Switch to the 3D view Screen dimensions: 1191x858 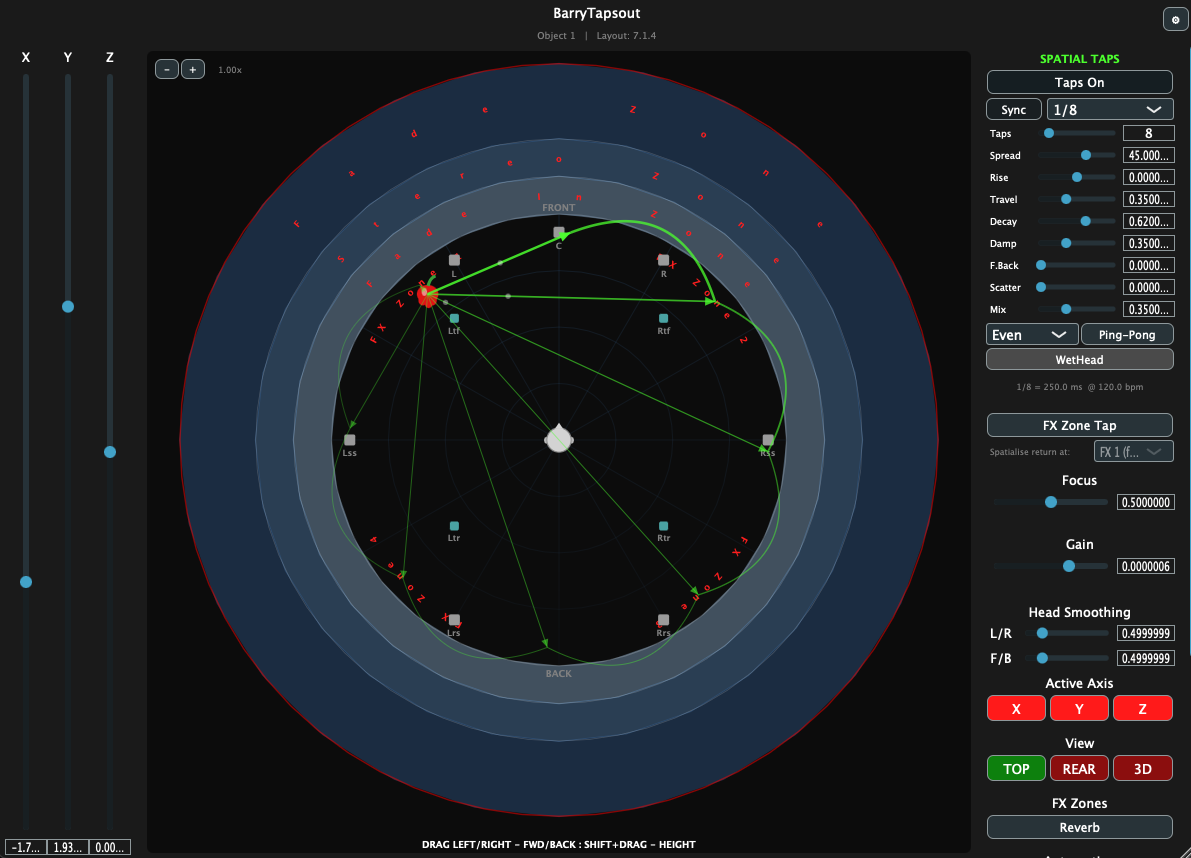[x=1142, y=768]
